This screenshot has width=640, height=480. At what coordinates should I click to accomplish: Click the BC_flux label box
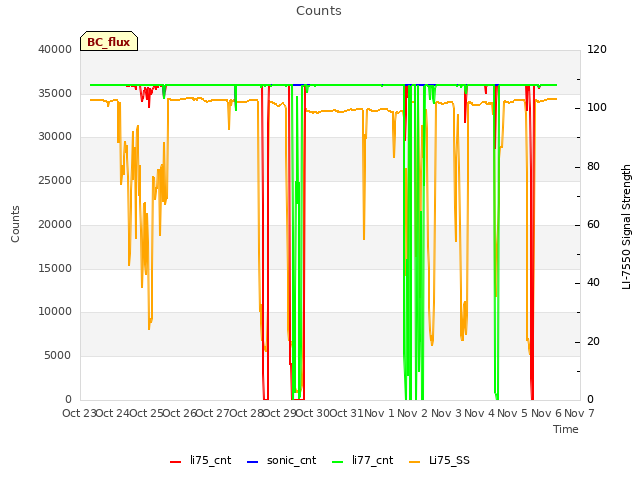109,41
